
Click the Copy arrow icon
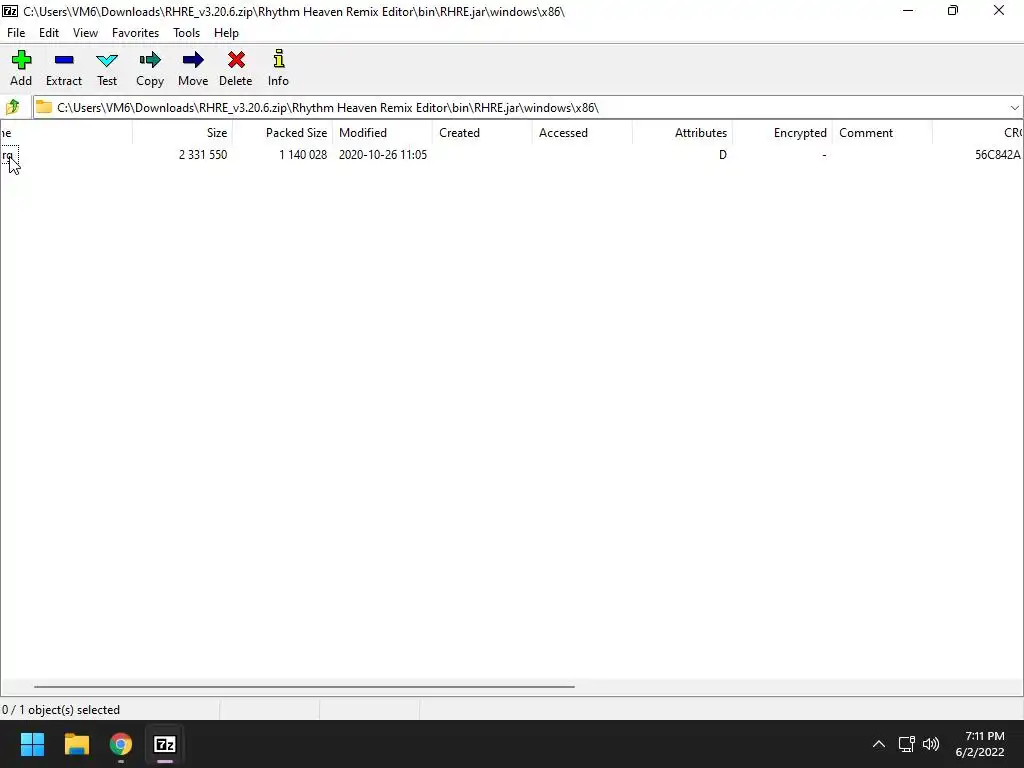[150, 60]
